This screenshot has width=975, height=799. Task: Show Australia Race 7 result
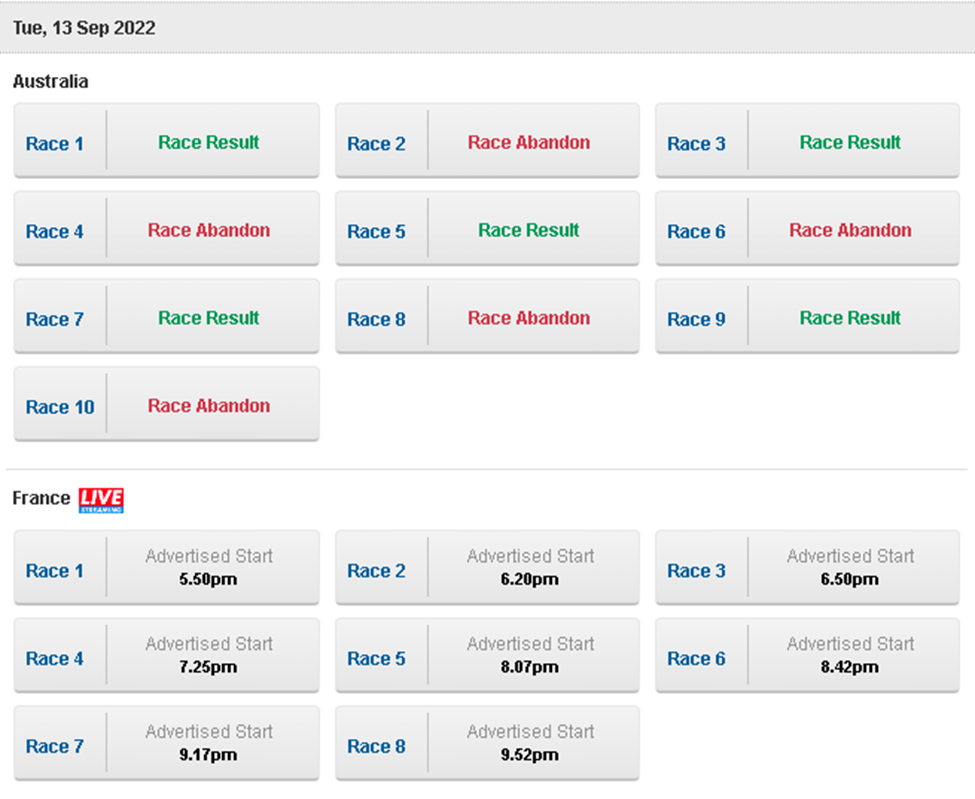(x=167, y=316)
